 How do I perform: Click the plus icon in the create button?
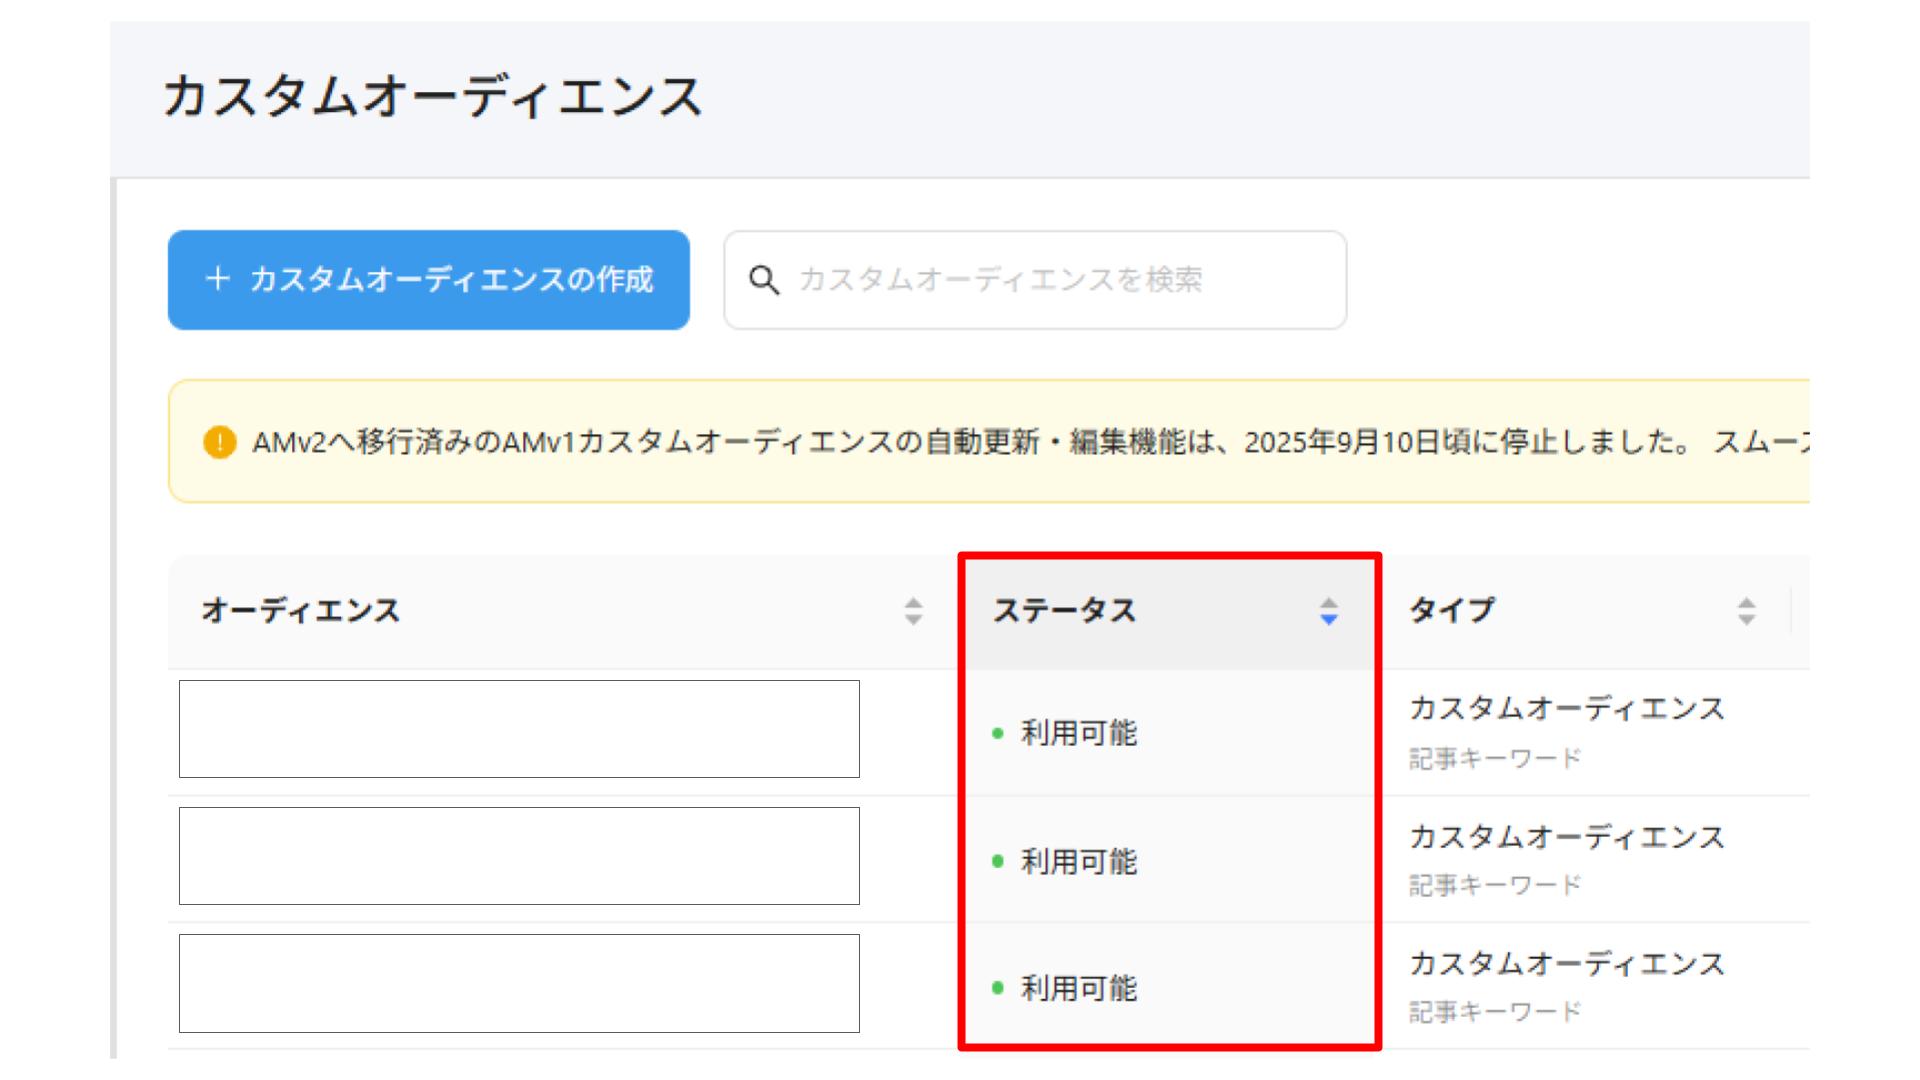click(217, 279)
